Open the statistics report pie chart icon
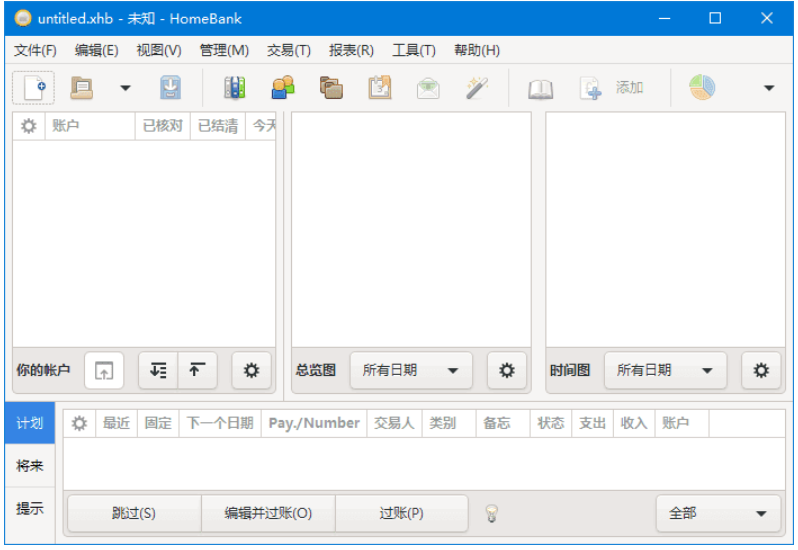 pyautogui.click(x=702, y=88)
